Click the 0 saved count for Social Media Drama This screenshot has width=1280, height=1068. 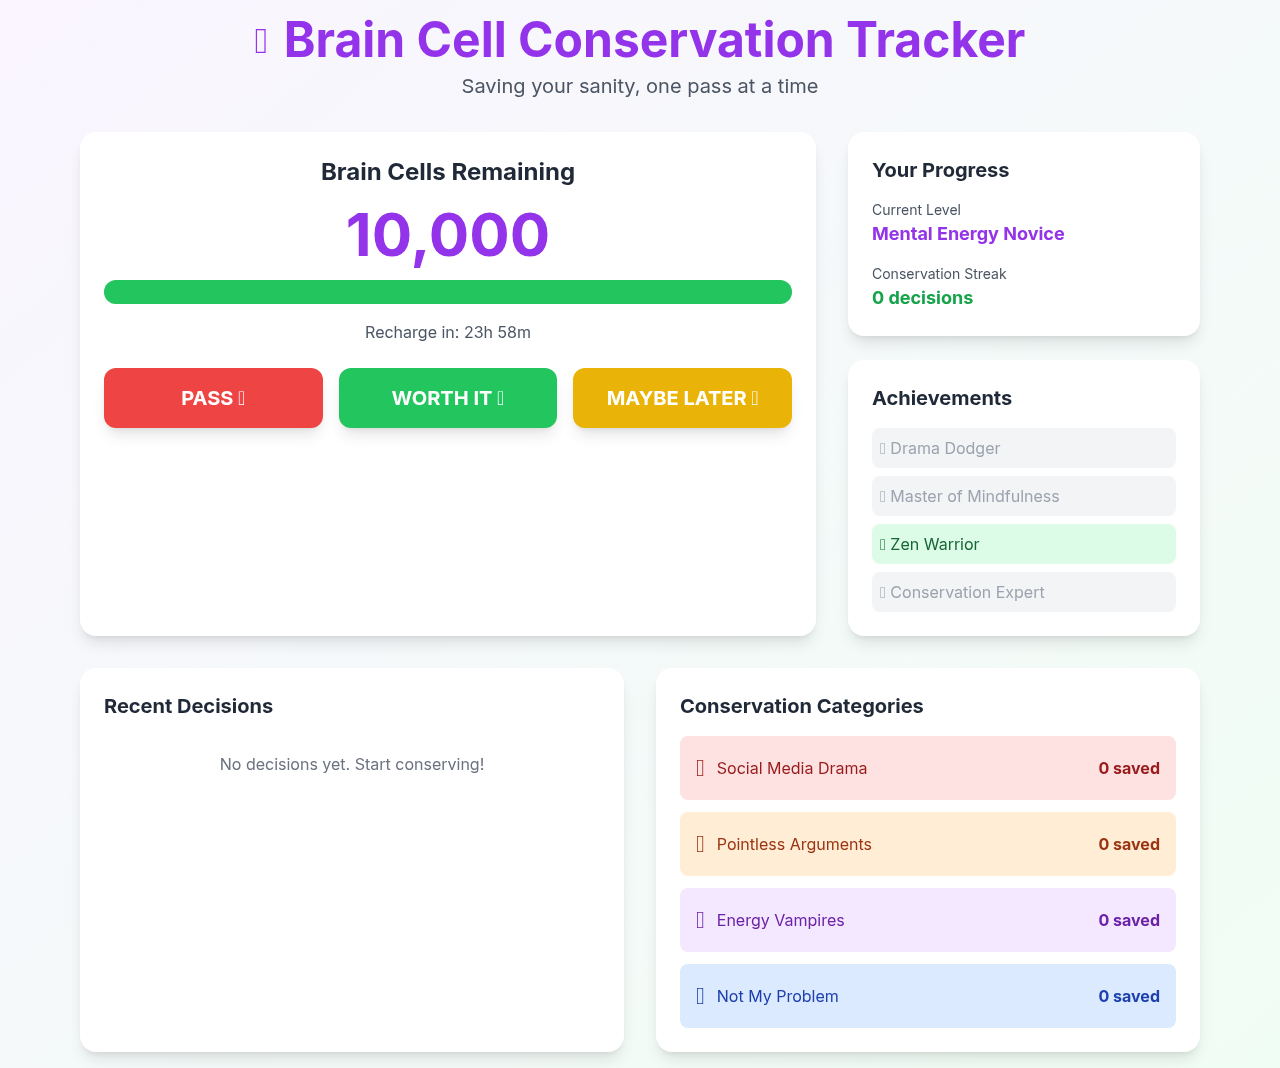(x=1129, y=768)
